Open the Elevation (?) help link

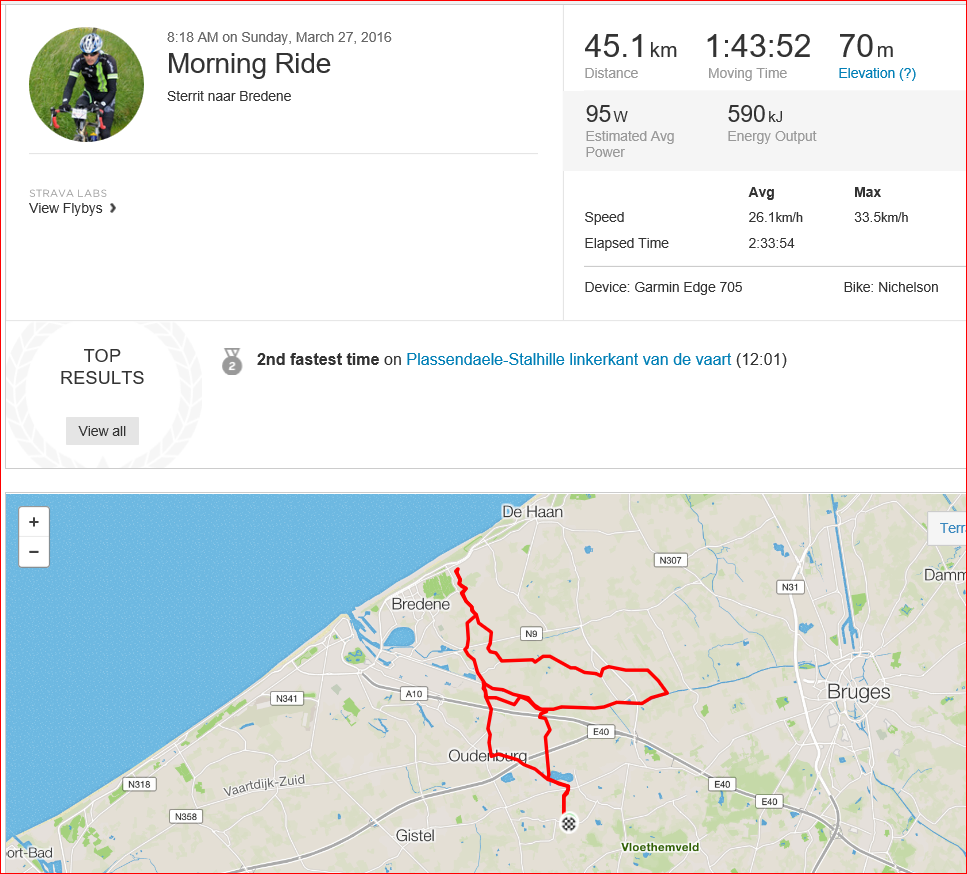click(x=877, y=73)
